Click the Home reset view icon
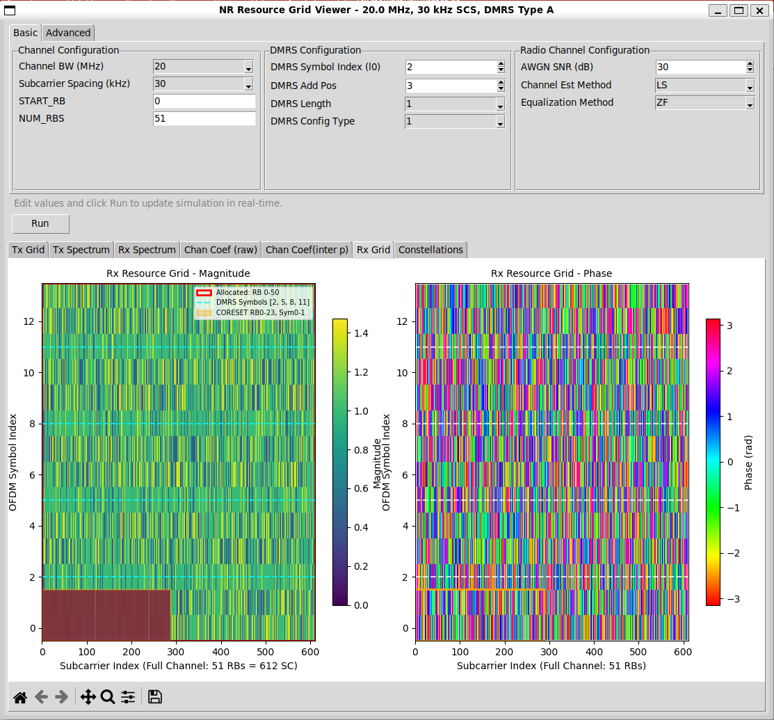 [x=20, y=697]
